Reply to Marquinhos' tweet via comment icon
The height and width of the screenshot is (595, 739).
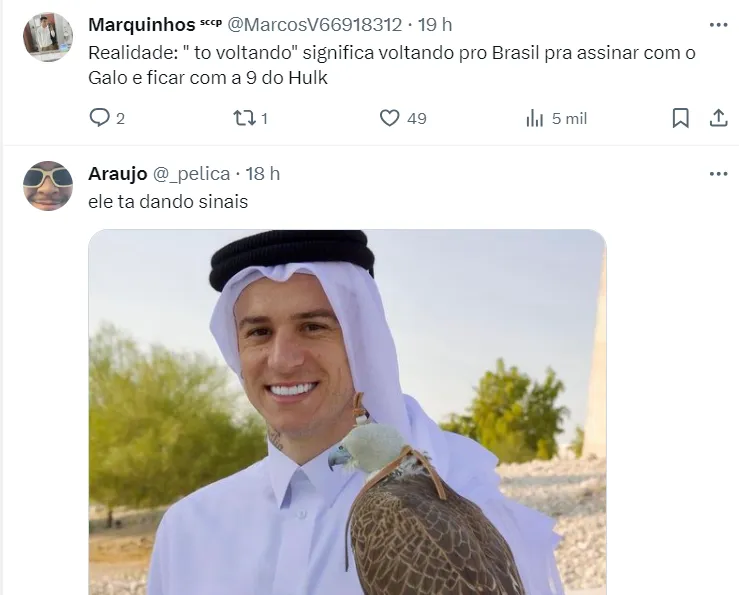click(99, 118)
